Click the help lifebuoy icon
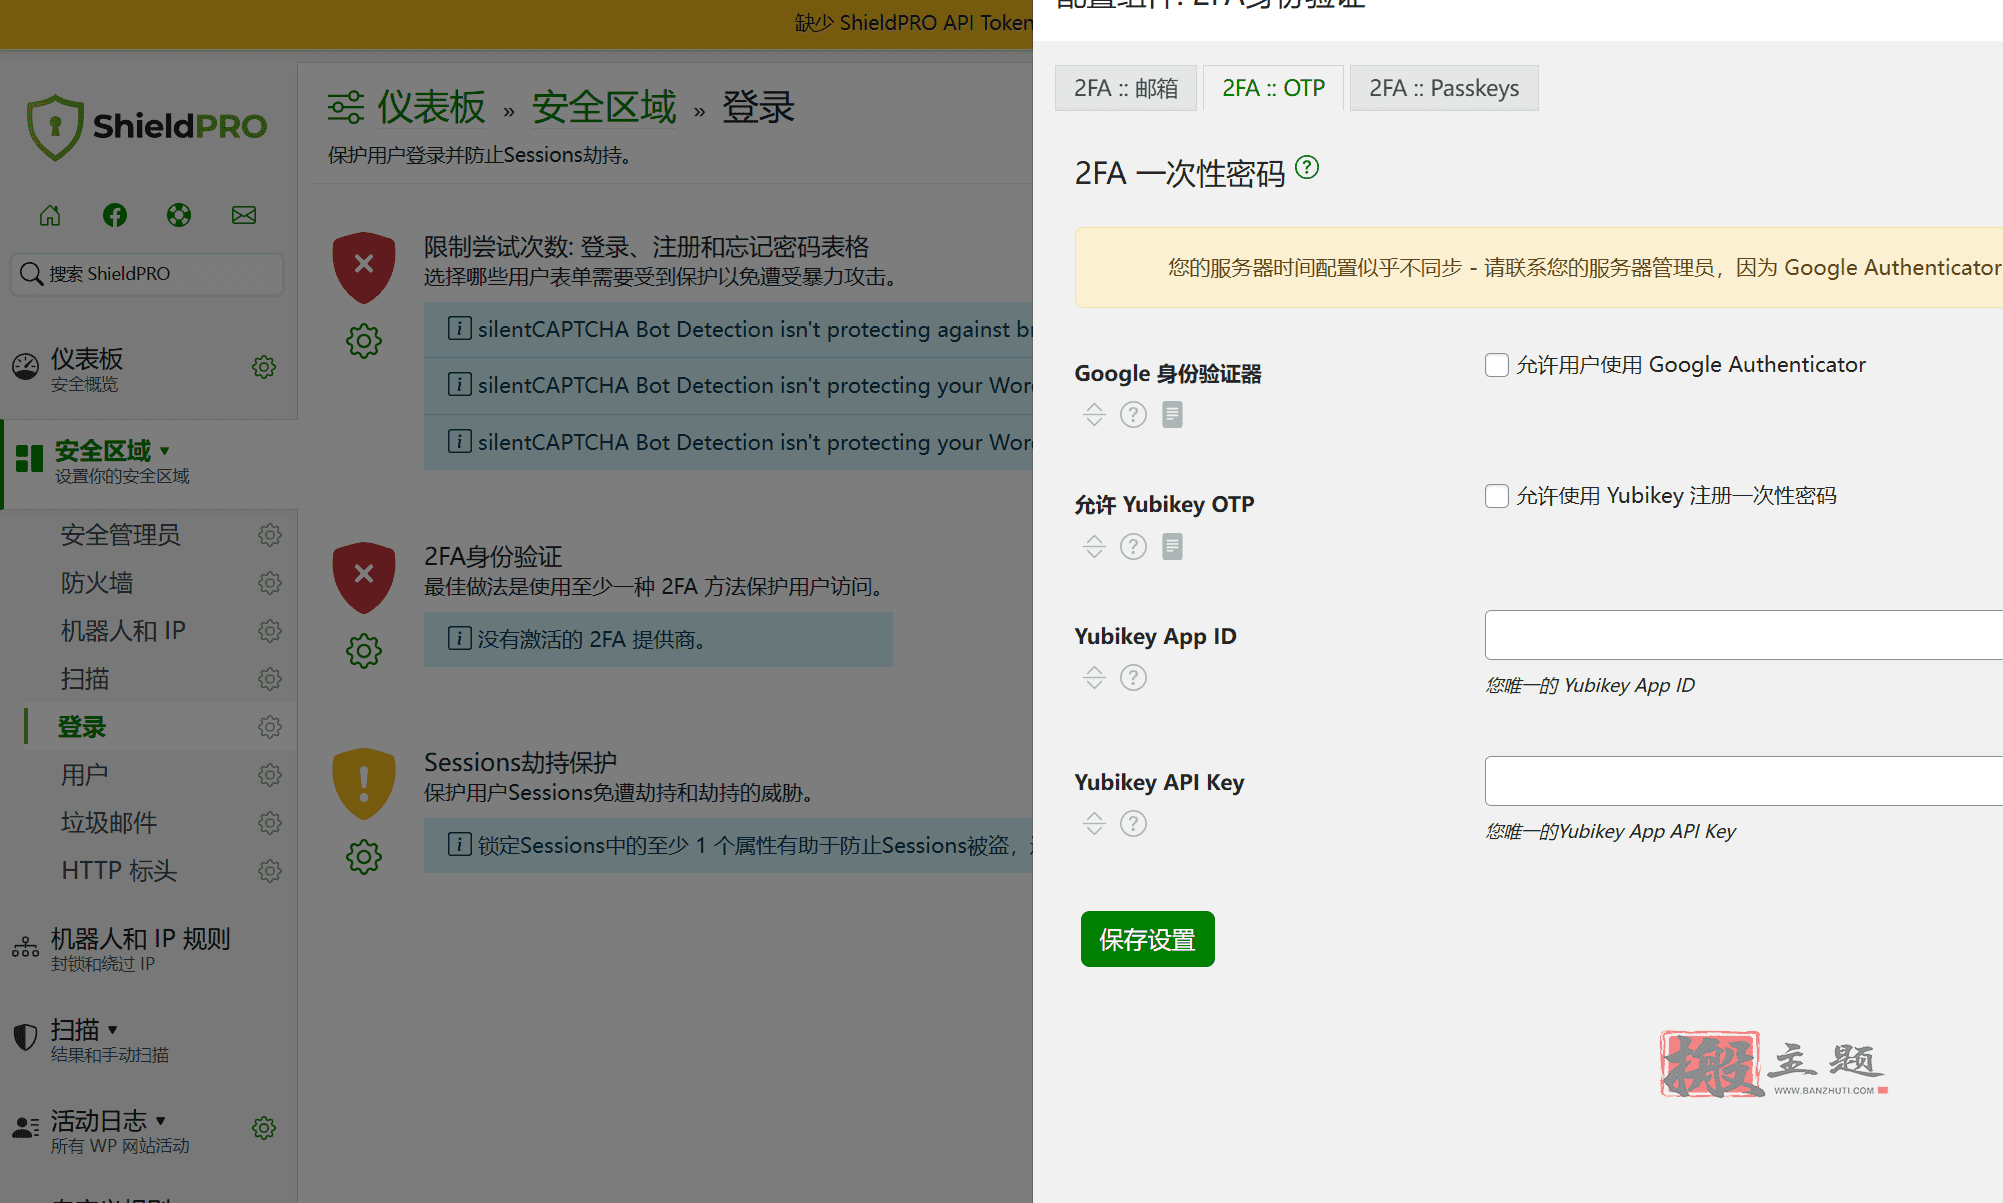This screenshot has width=2003, height=1203. pyautogui.click(x=179, y=215)
